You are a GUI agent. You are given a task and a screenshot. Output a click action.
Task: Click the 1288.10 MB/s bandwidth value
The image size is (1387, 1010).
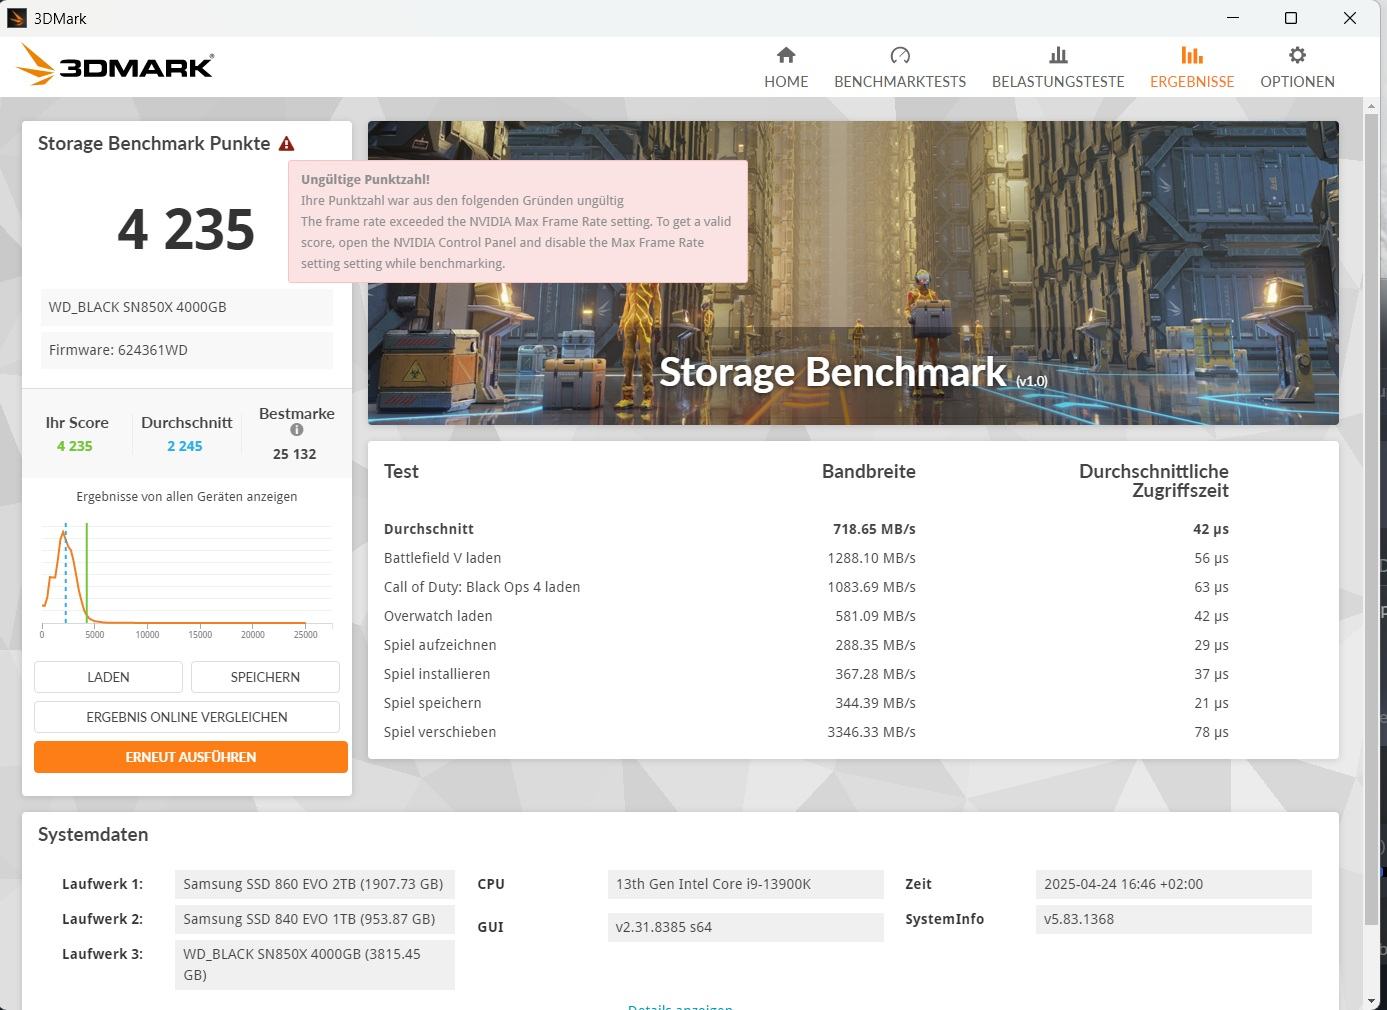click(x=871, y=558)
